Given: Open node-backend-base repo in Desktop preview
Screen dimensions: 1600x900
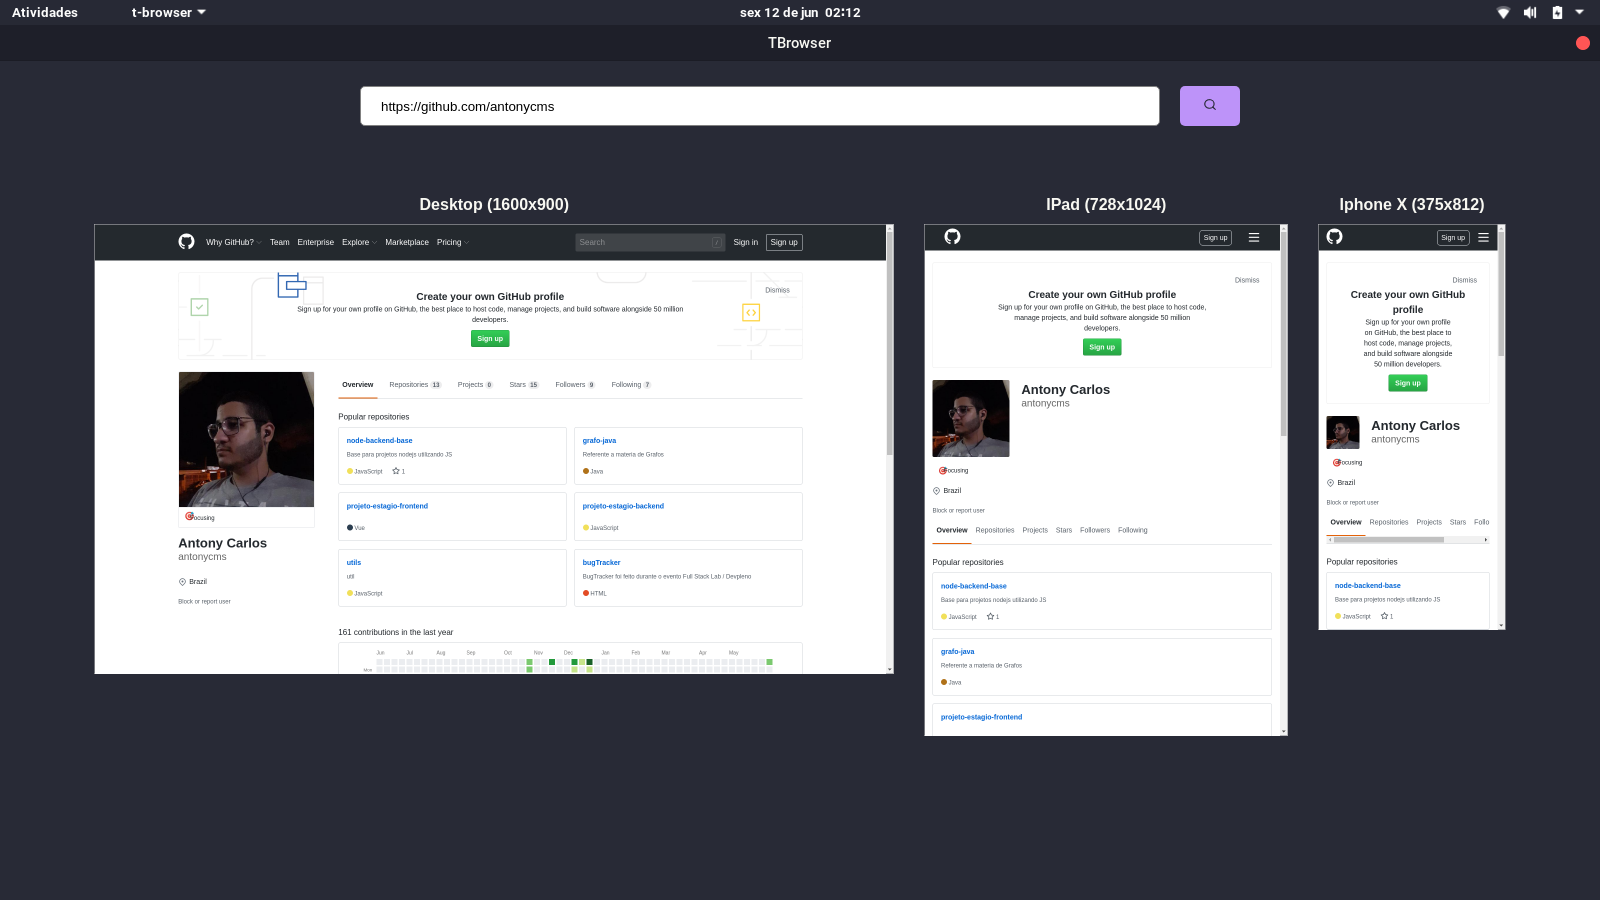Looking at the screenshot, I should pos(379,440).
